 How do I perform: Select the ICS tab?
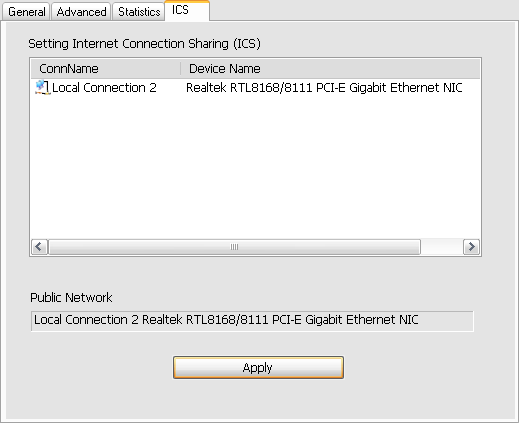187,10
